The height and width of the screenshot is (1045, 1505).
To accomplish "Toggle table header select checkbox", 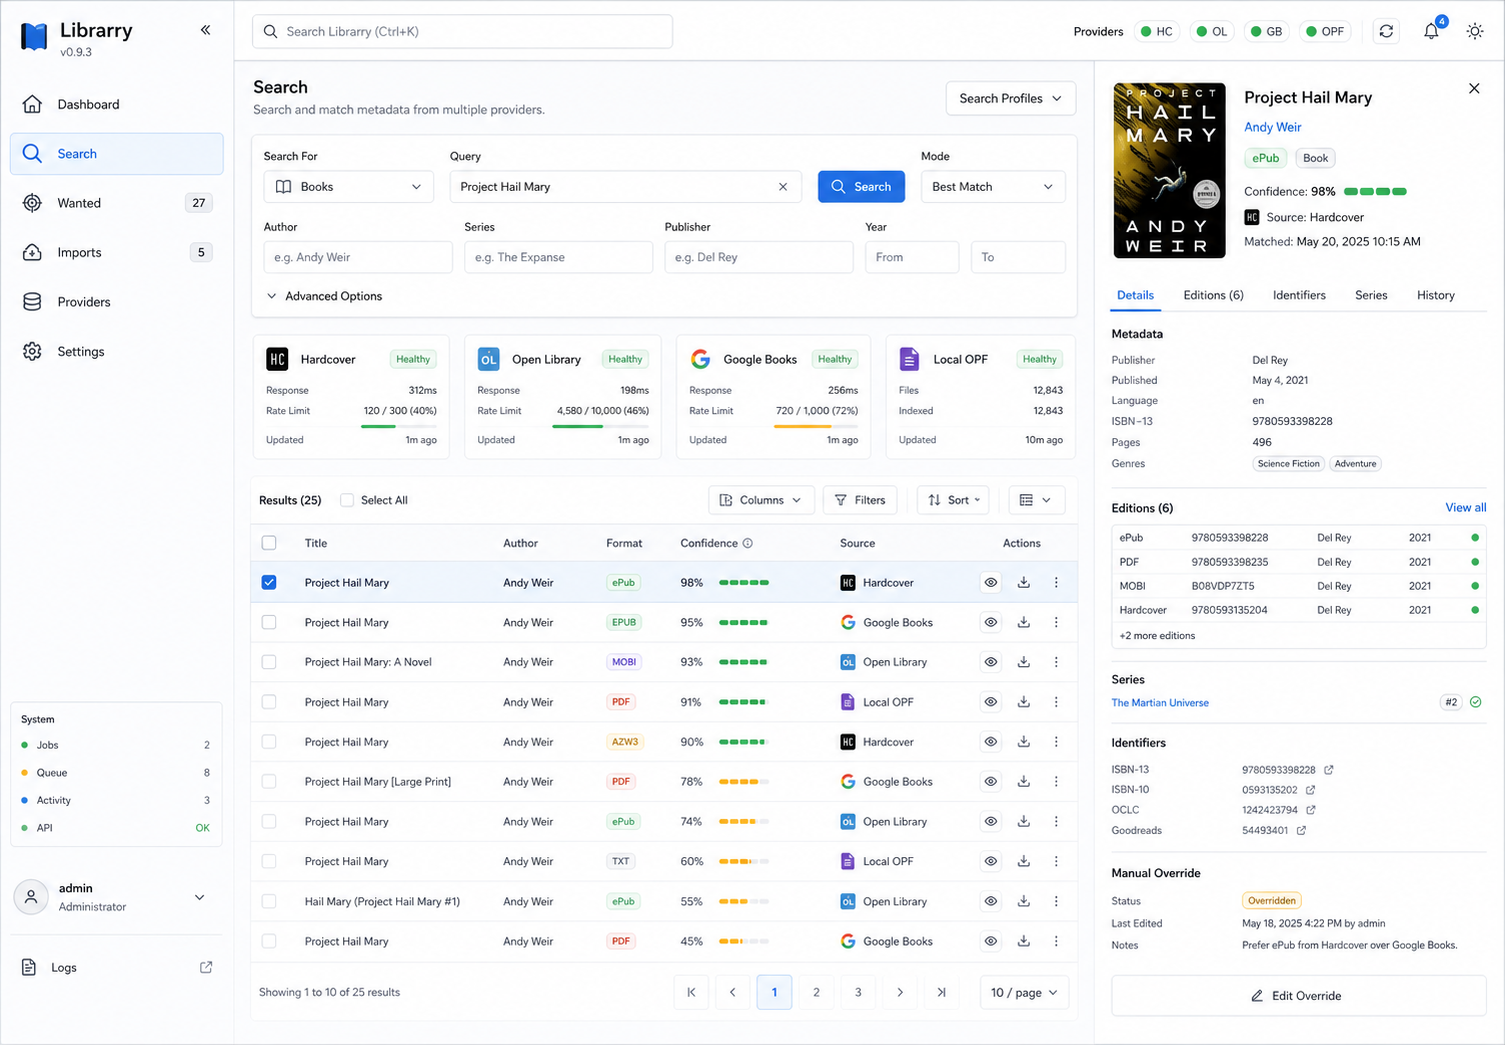I will pos(269,543).
